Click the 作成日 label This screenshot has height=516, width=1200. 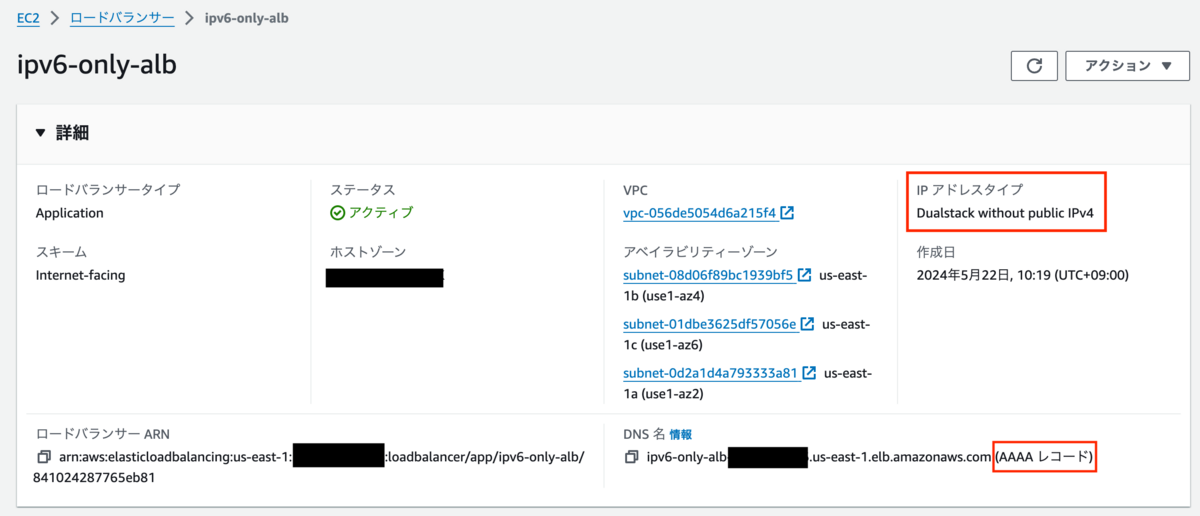[x=935, y=251]
